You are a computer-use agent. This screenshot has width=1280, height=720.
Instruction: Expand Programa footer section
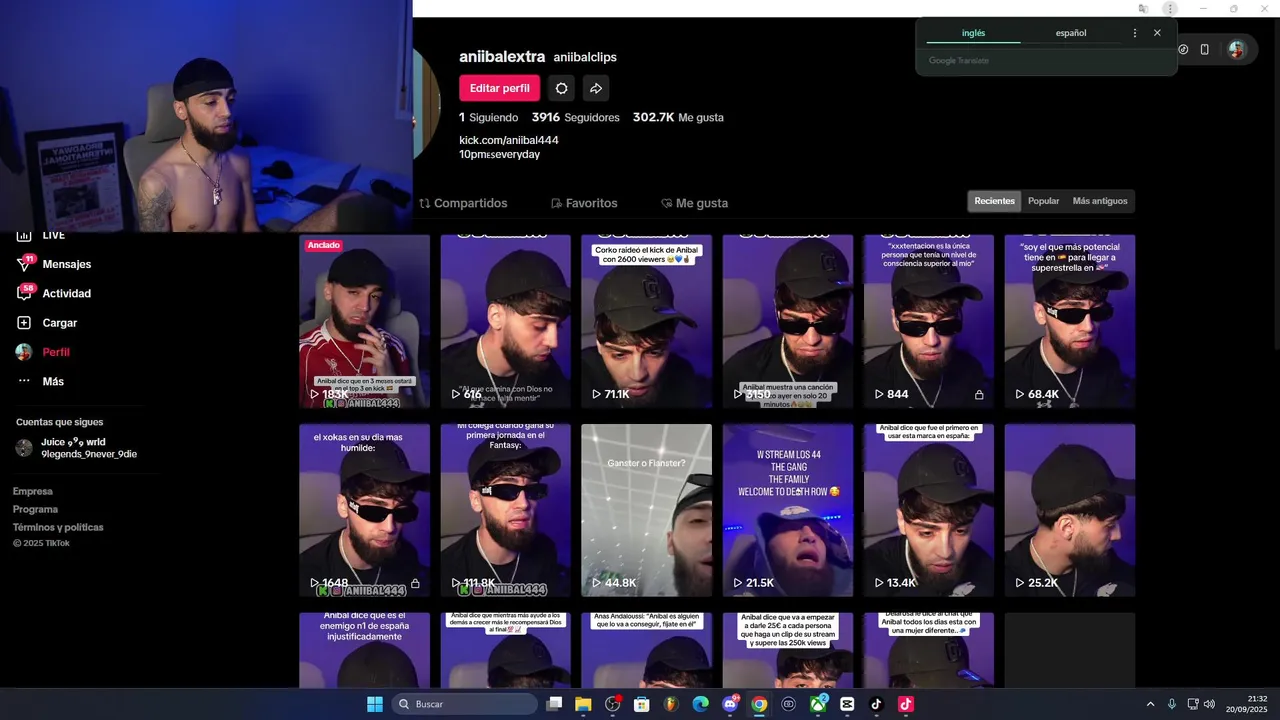pyautogui.click(x=35, y=509)
